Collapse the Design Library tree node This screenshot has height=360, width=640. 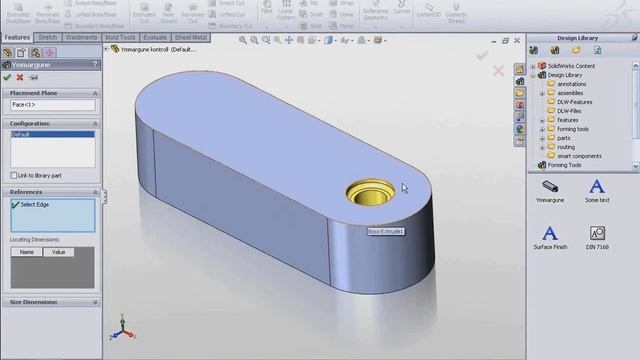tap(533, 76)
